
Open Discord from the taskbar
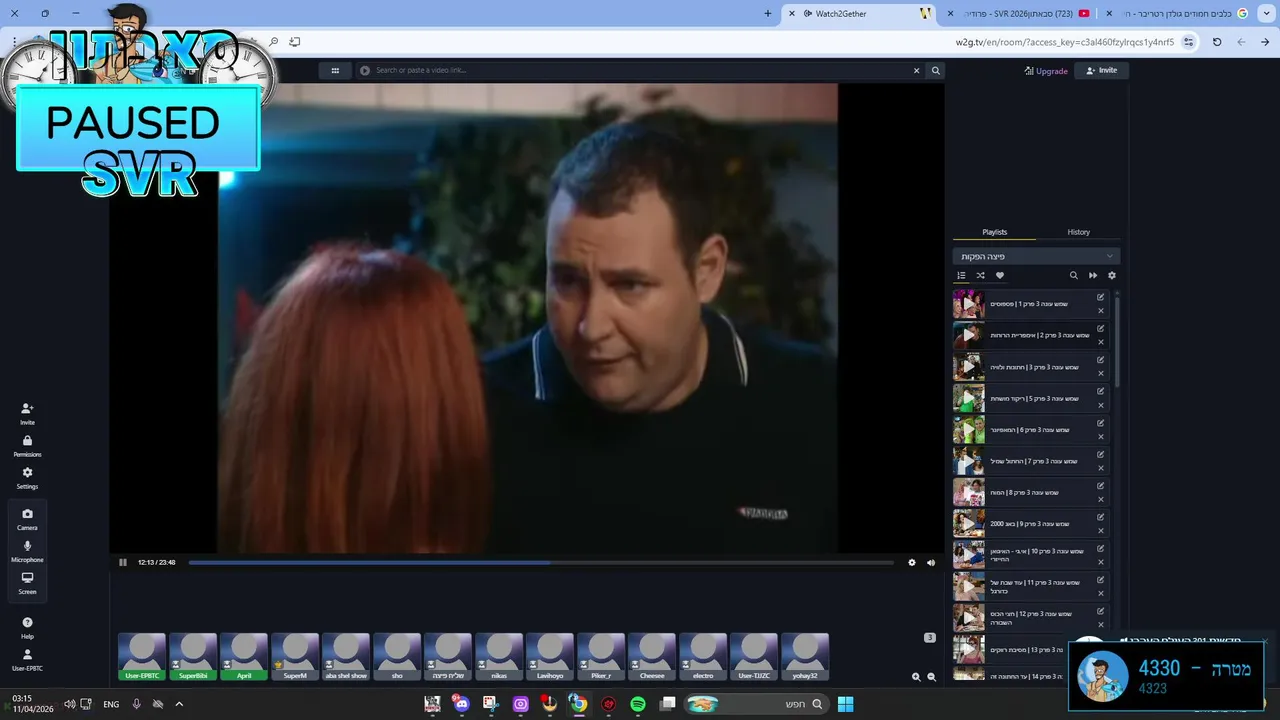462,704
